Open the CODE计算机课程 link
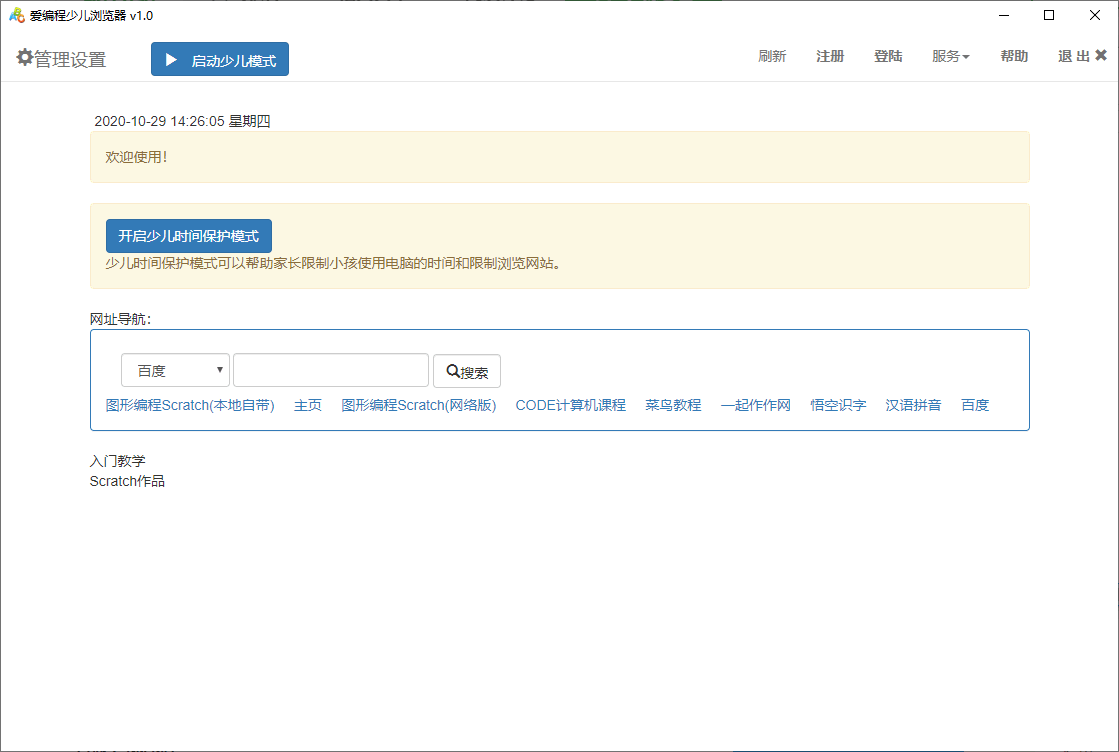Image resolution: width=1119 pixels, height=752 pixels. pos(570,405)
